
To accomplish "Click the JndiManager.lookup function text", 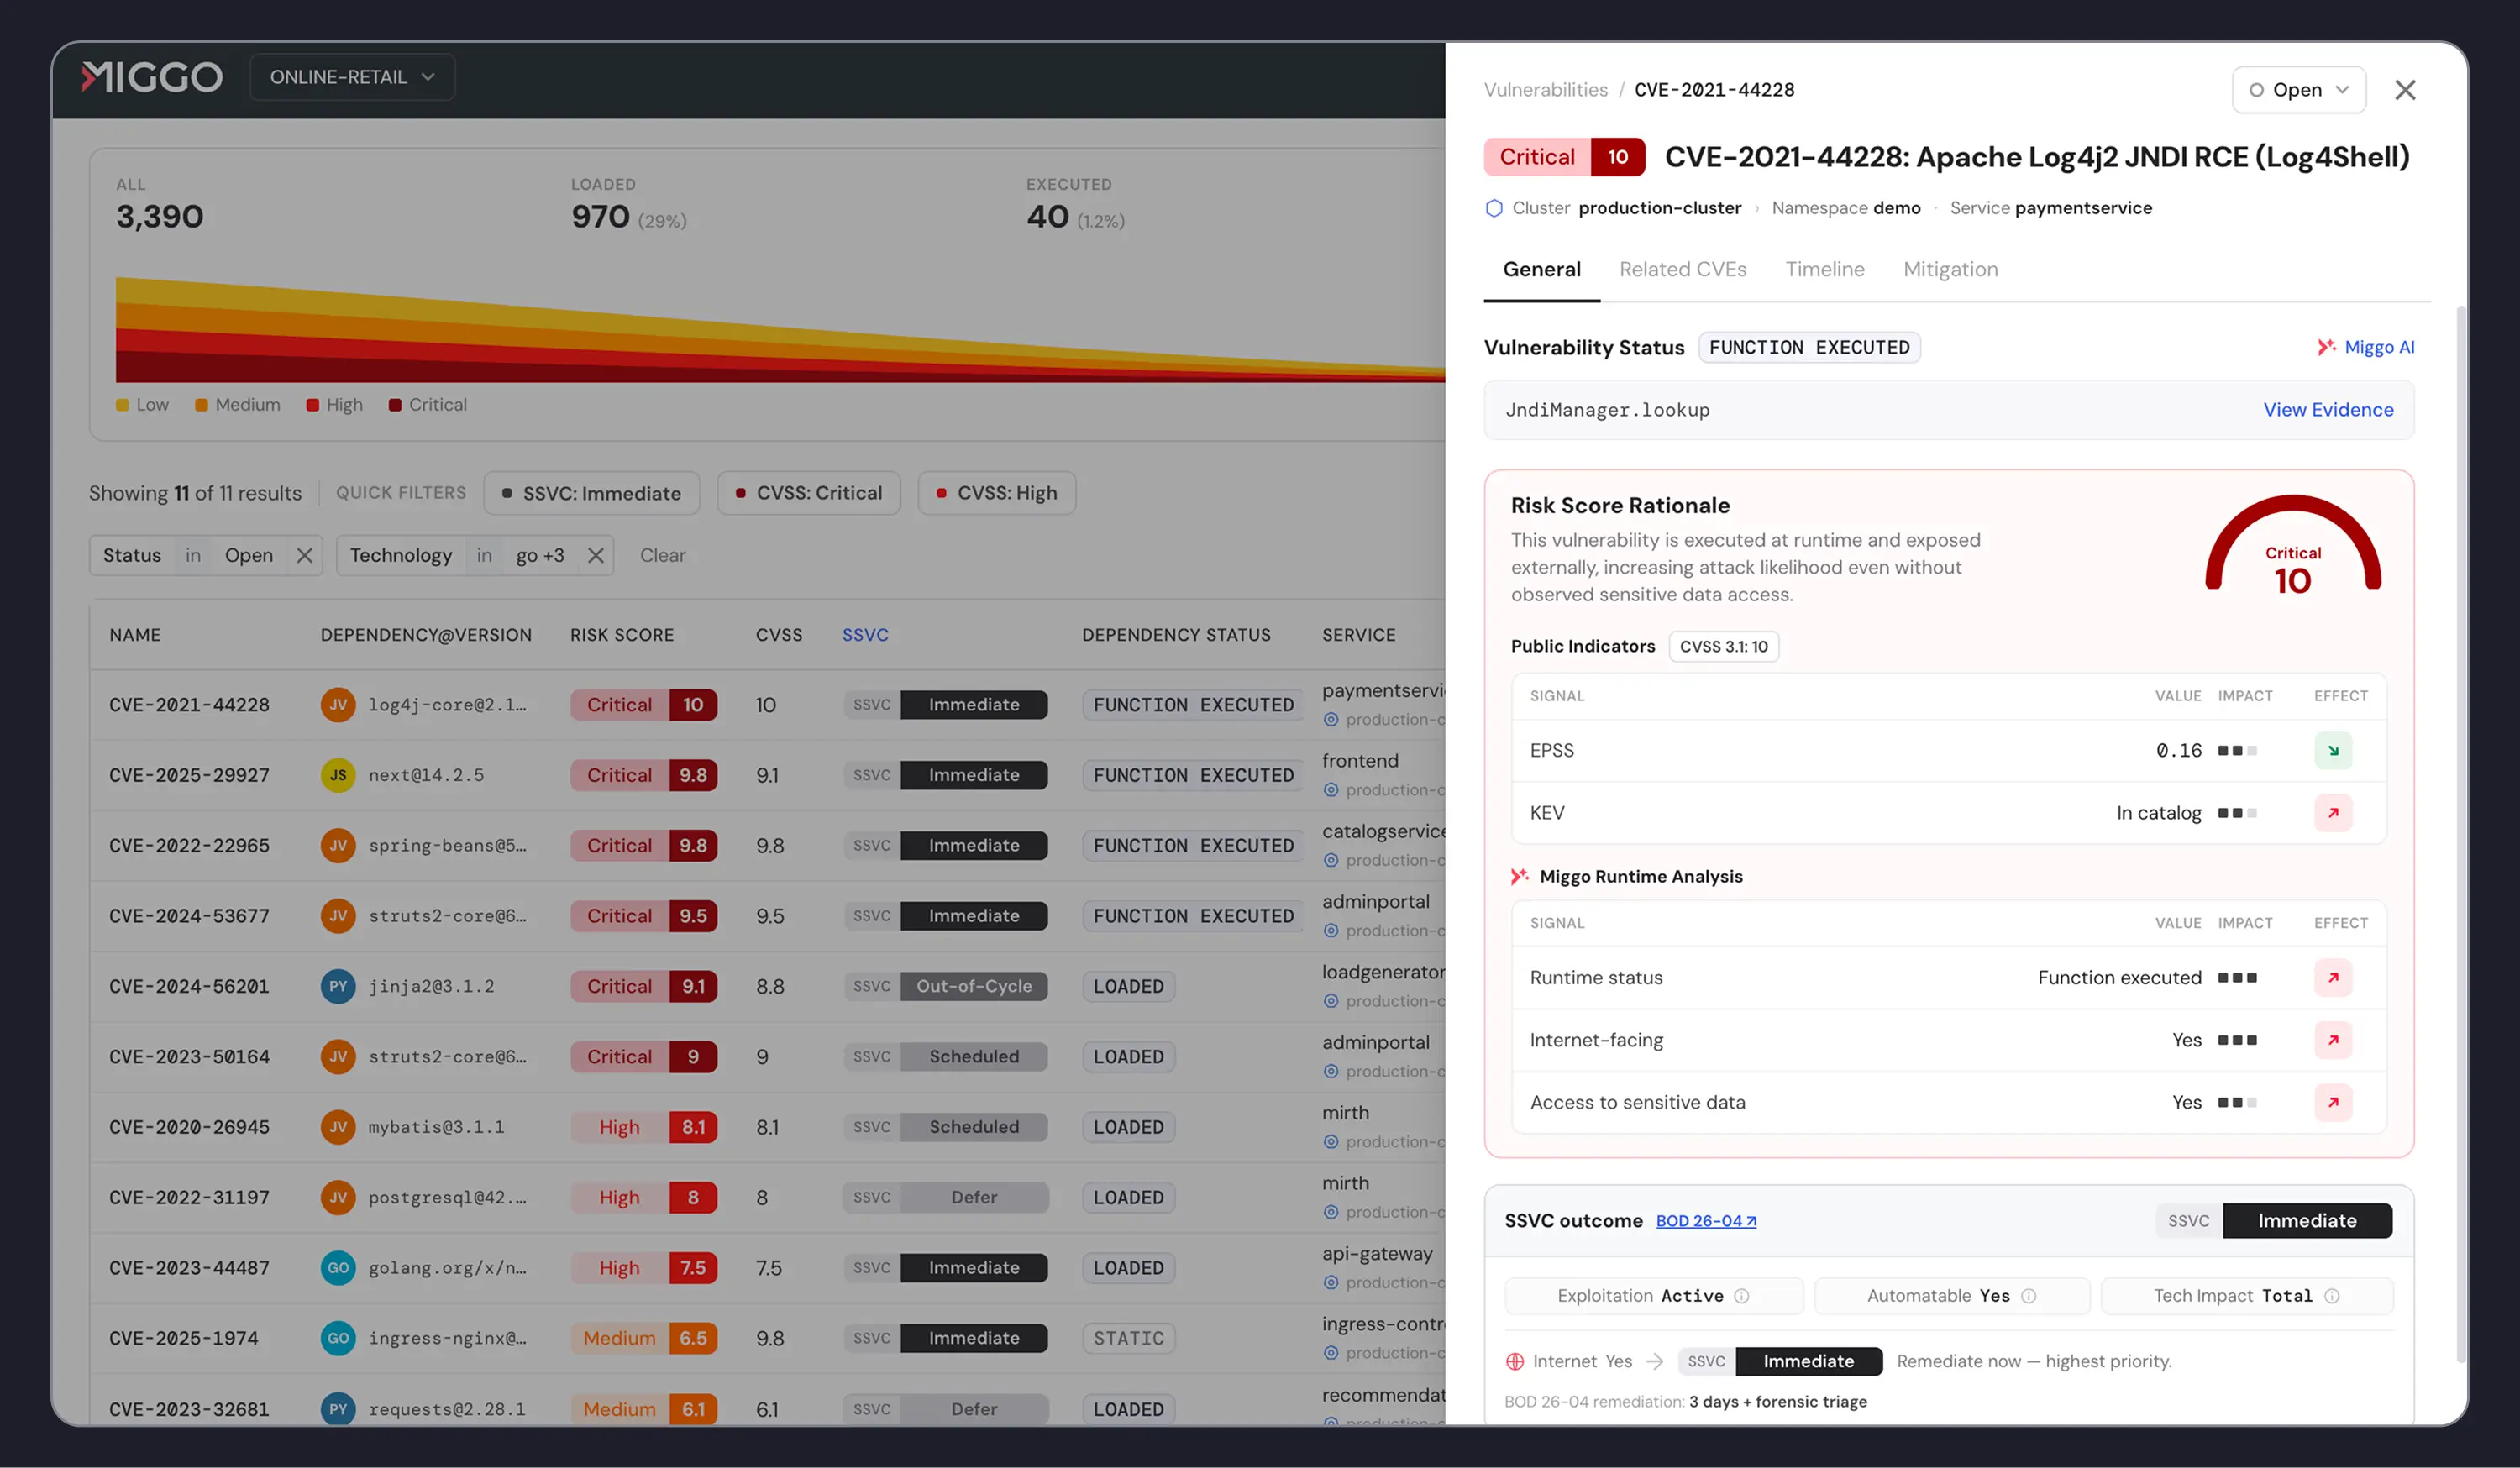I will pos(1607,410).
